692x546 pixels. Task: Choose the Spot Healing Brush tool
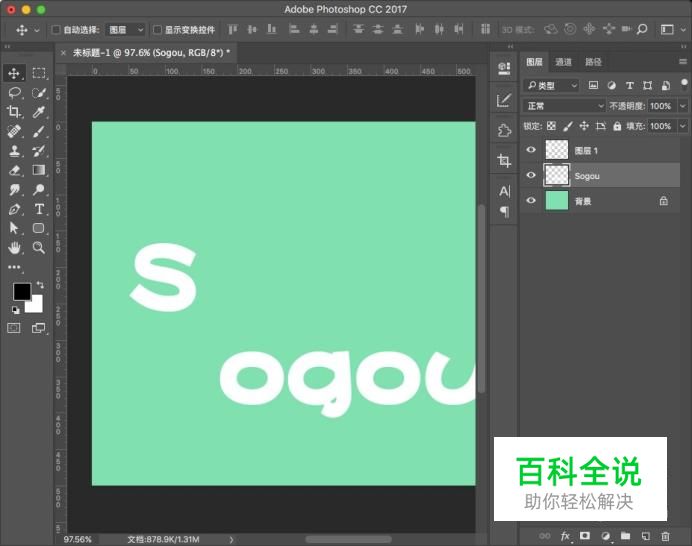point(14,132)
